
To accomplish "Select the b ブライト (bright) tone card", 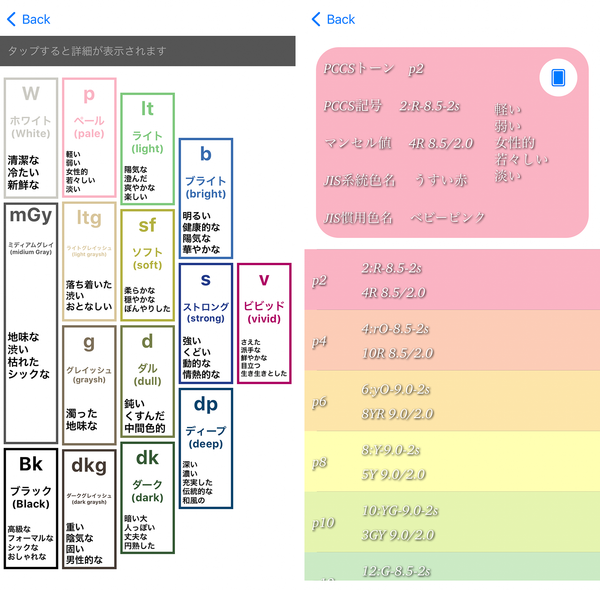I will (x=206, y=199).
